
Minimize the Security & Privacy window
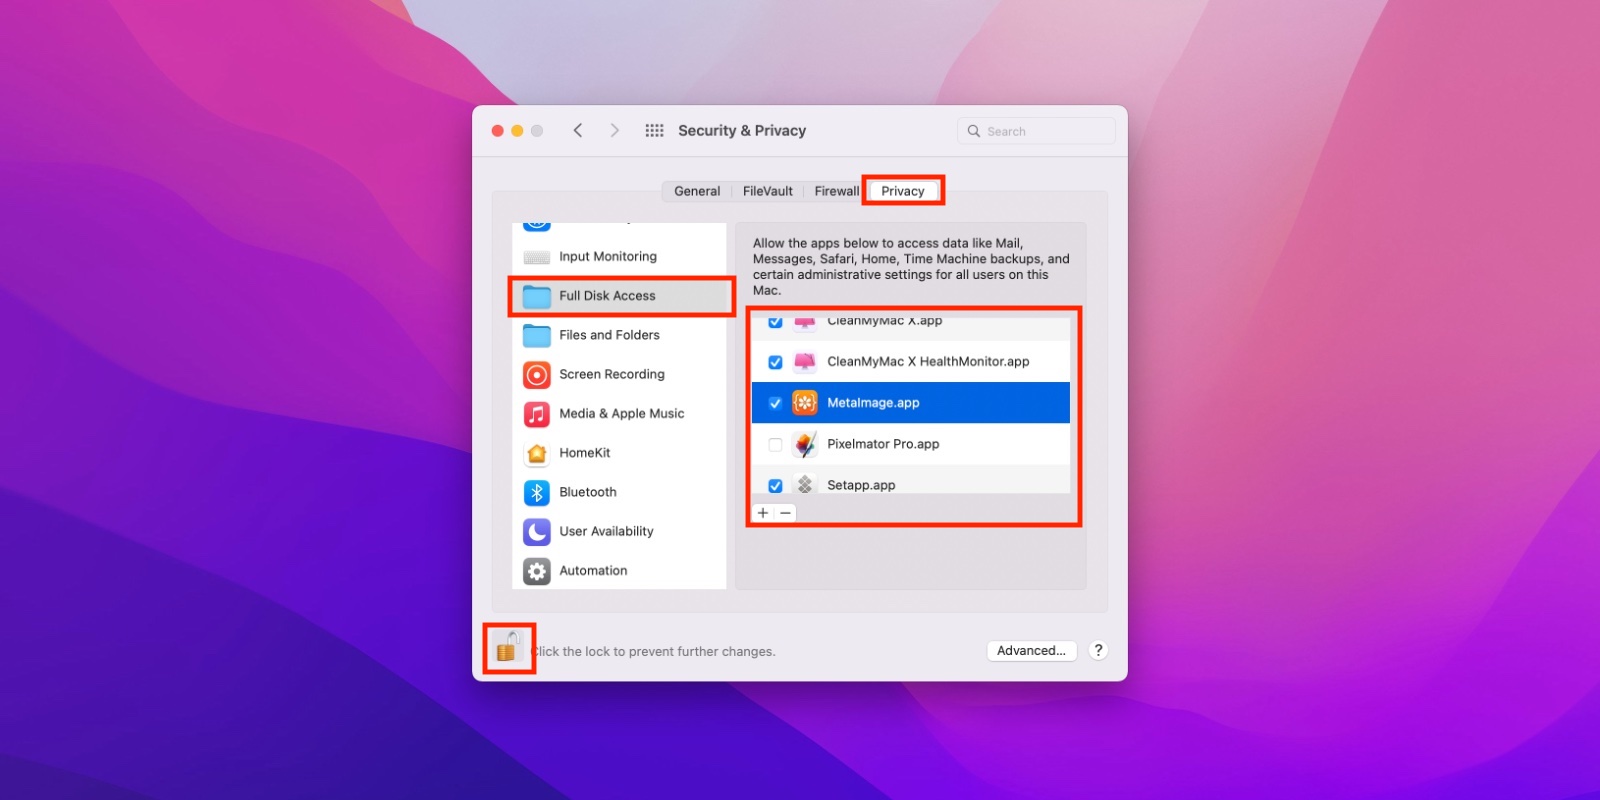point(517,131)
